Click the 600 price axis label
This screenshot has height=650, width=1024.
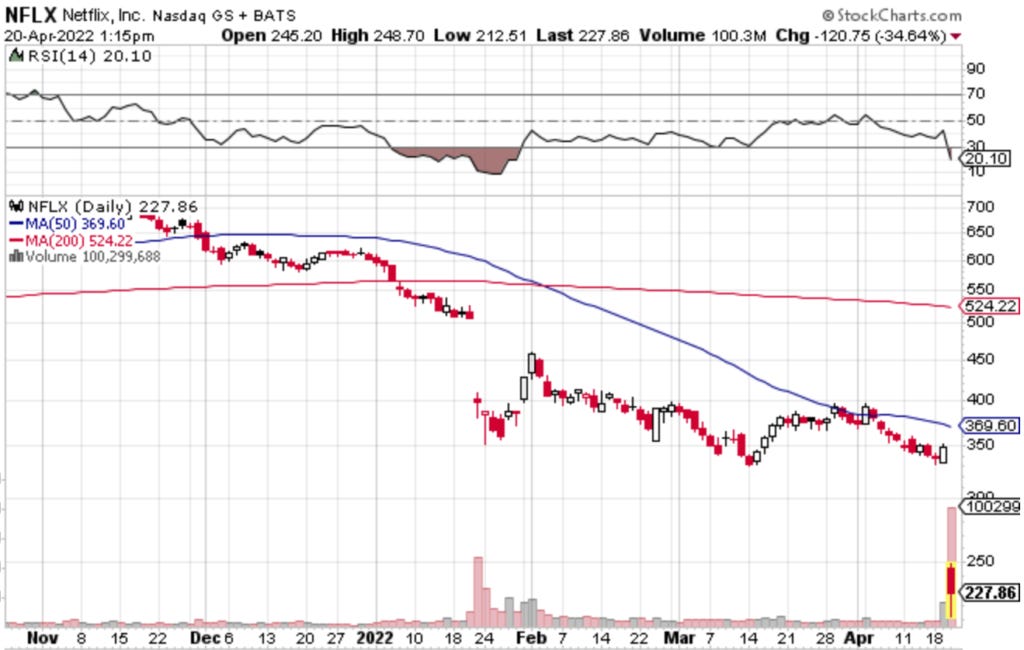pyautogui.click(x=980, y=259)
